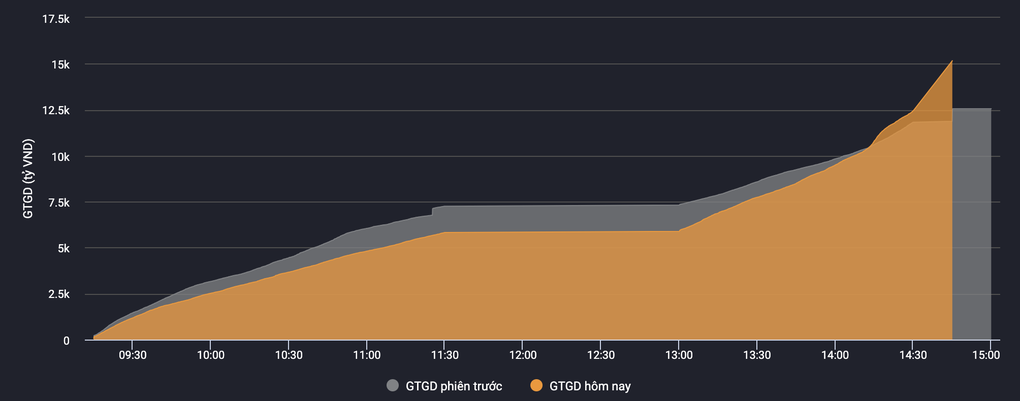
Task: Click the 15k value axis label
Action: [x=60, y=65]
